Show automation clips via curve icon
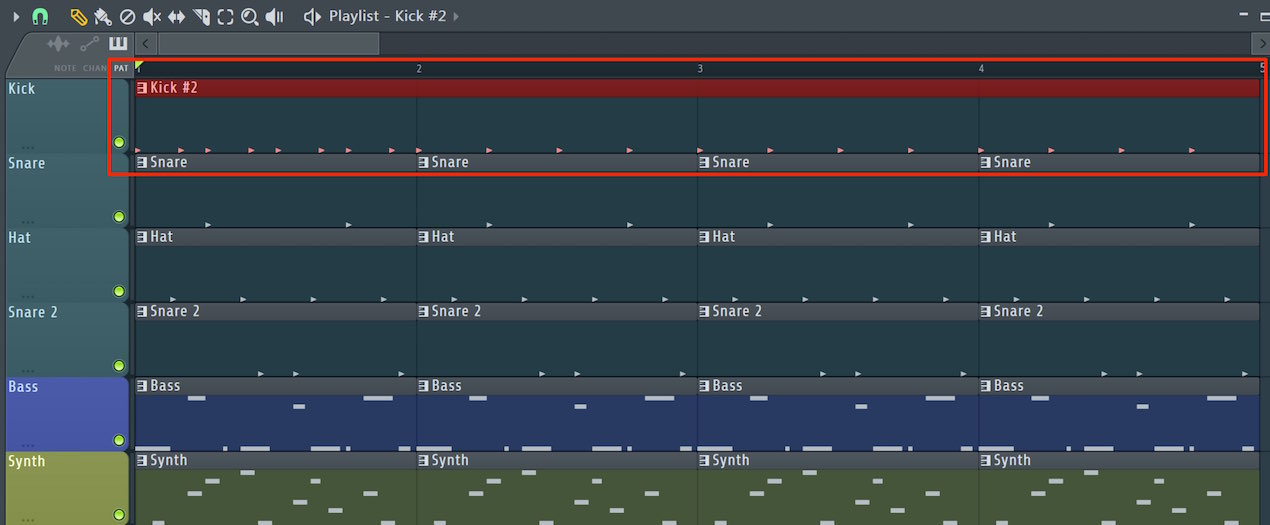 (x=90, y=44)
